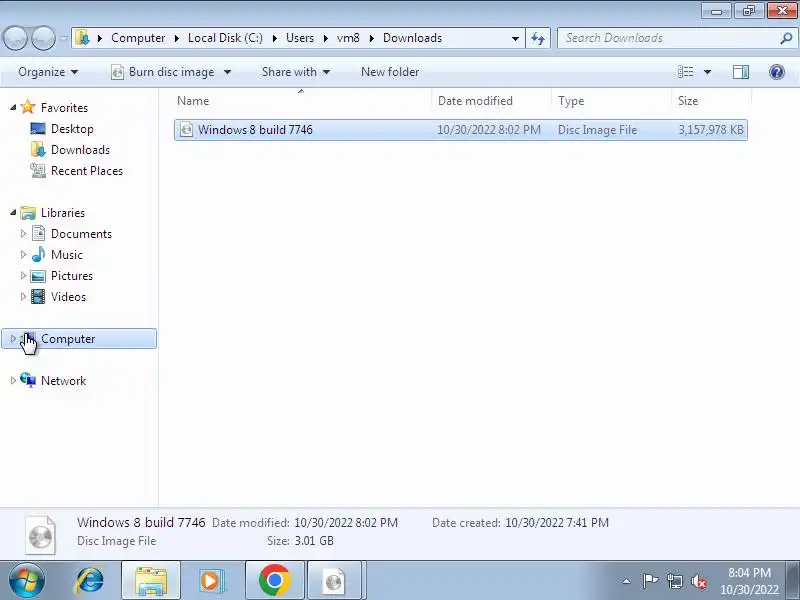800x600 pixels.
Task: Launch Internet Explorer from the taskbar
Action: 90,581
